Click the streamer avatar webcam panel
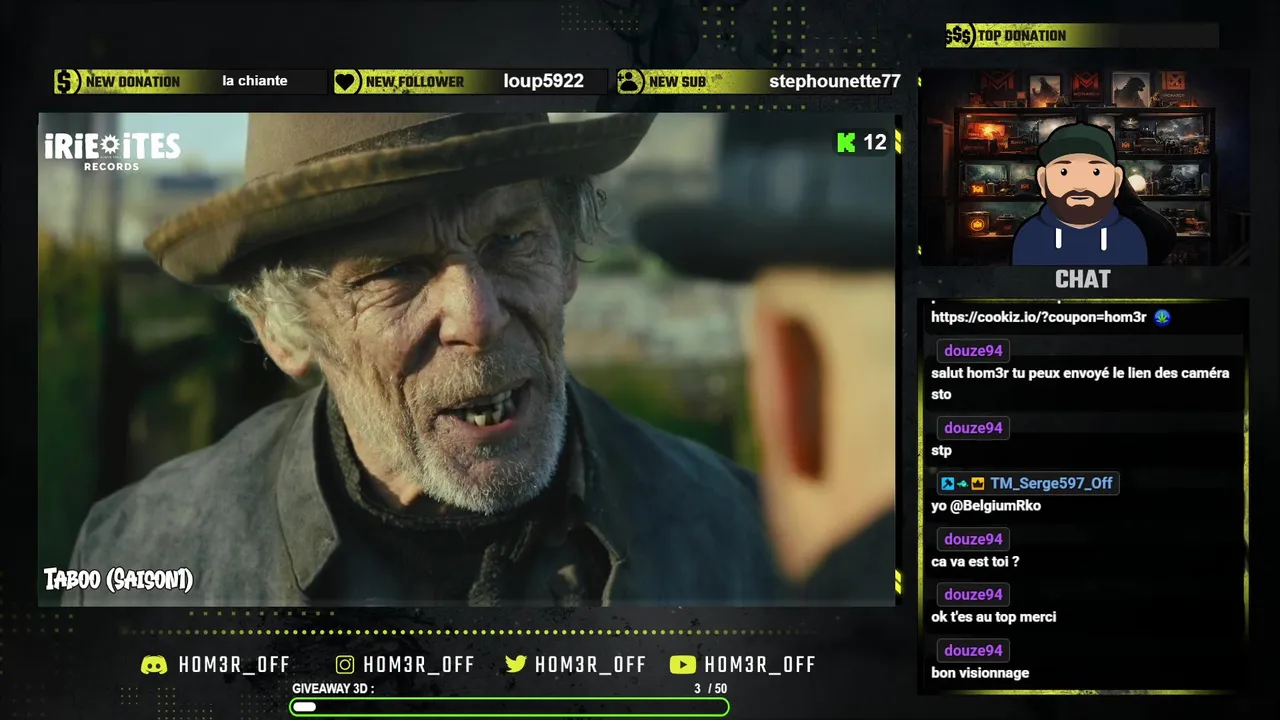1280x720 pixels. tap(1083, 167)
